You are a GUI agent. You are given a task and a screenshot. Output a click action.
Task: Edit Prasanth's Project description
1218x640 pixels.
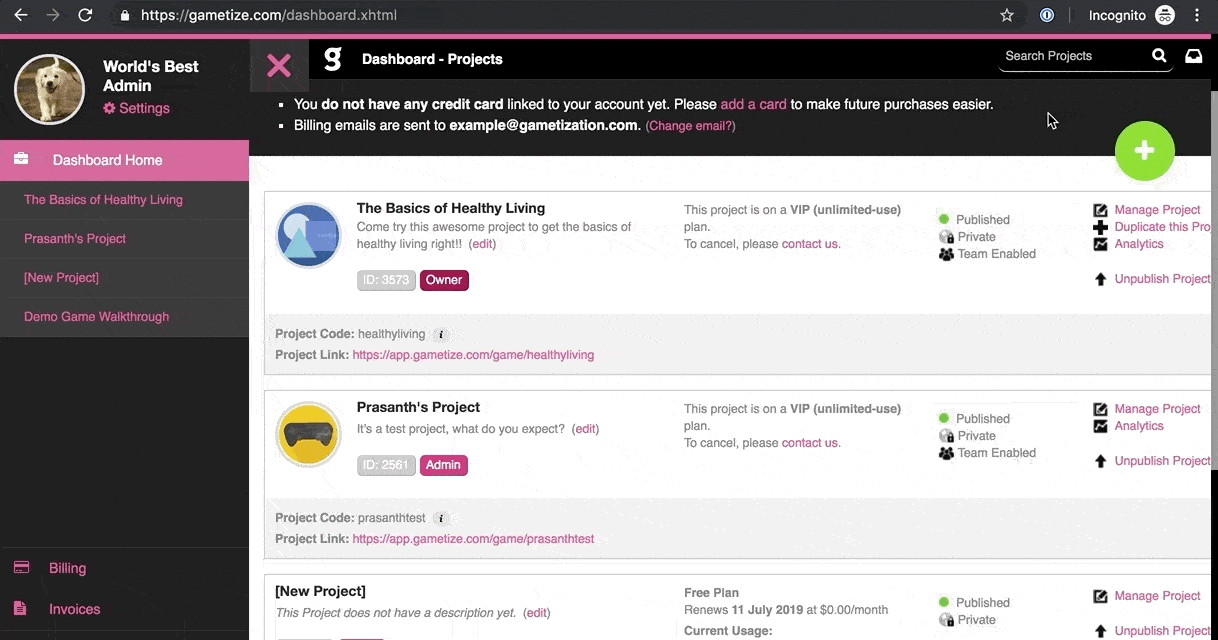tap(585, 429)
